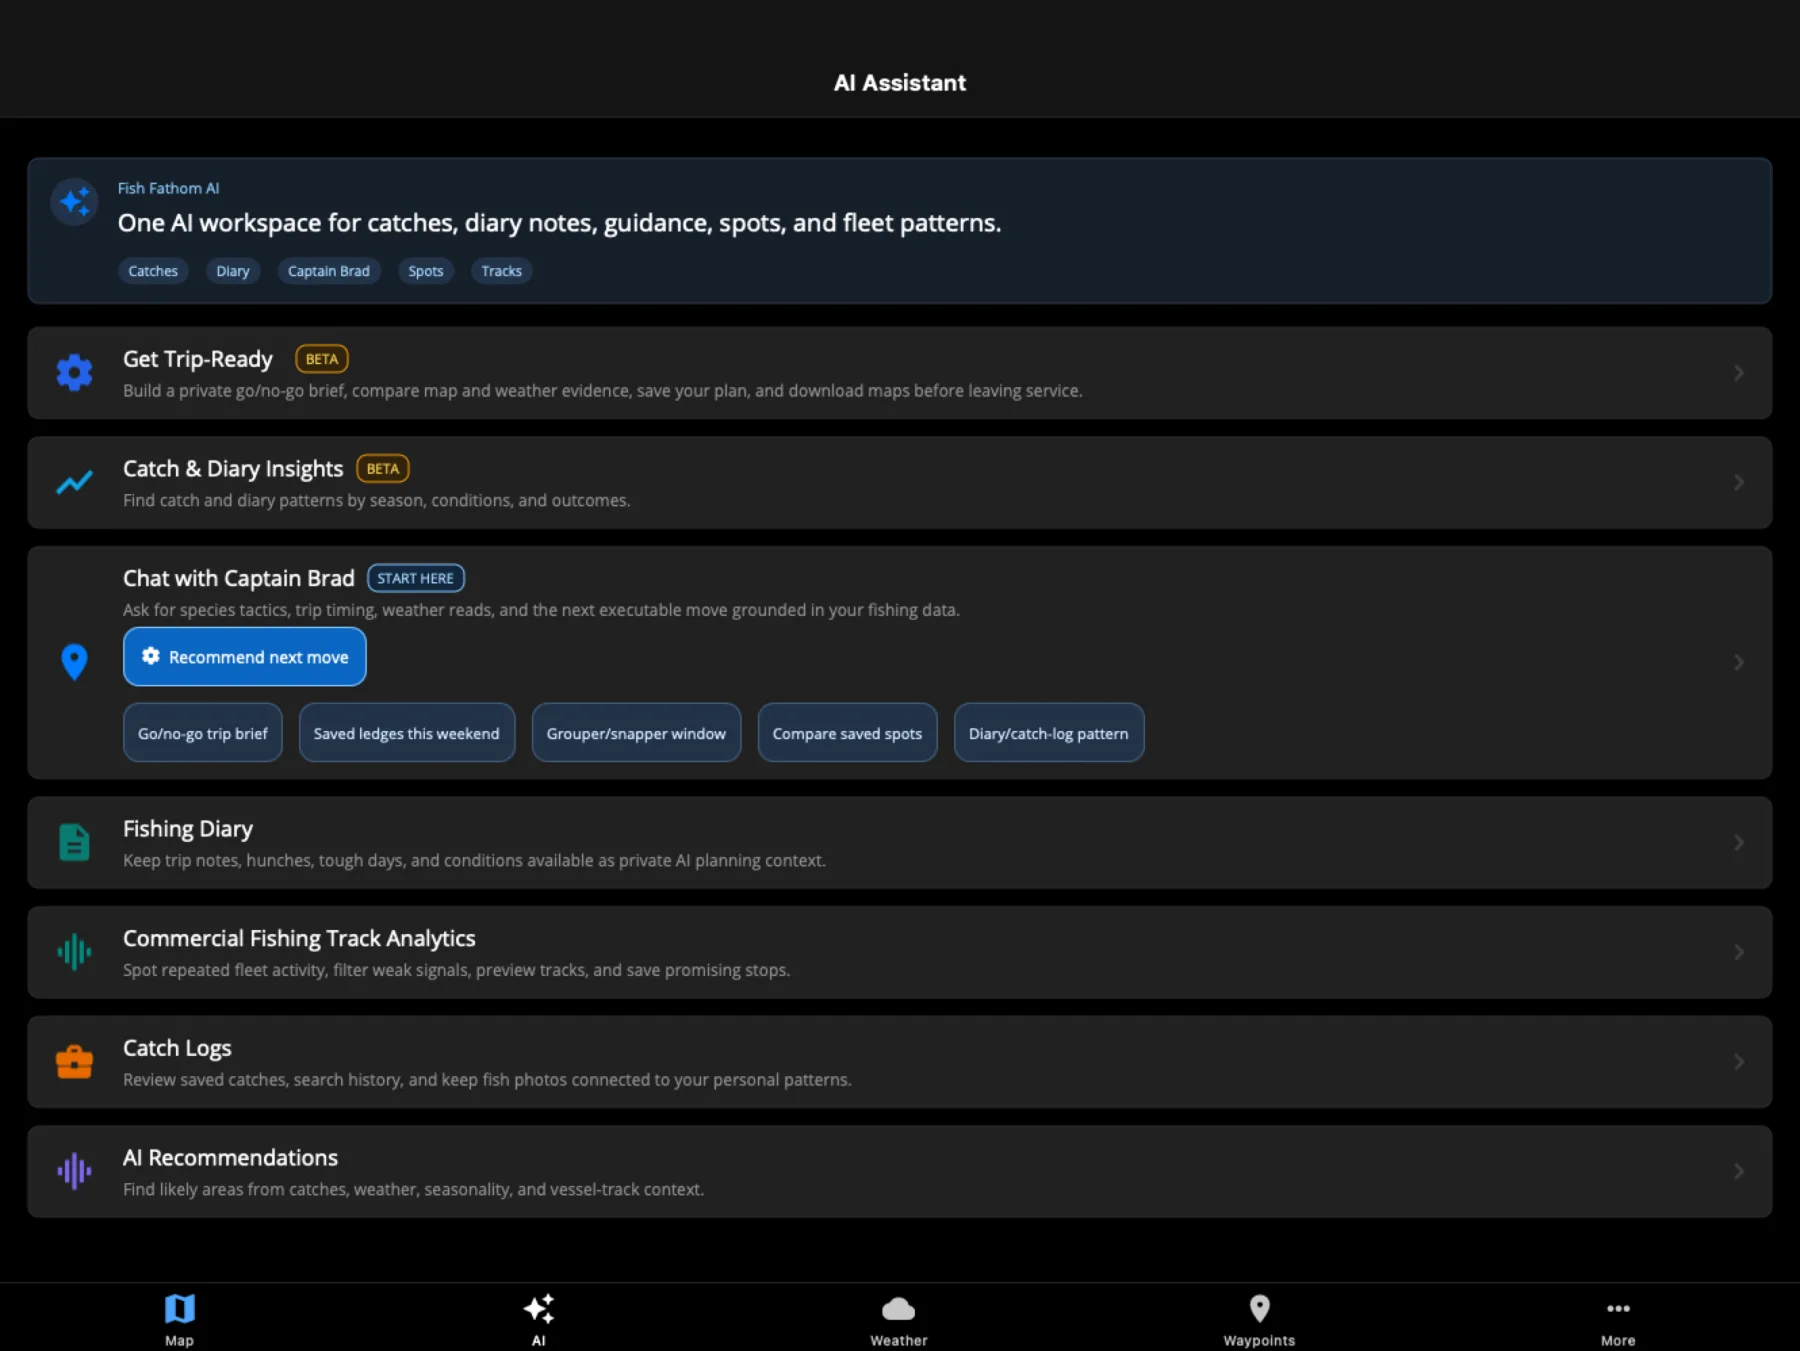This screenshot has width=1800, height=1351.
Task: Click the Catch Logs title
Action: (177, 1048)
